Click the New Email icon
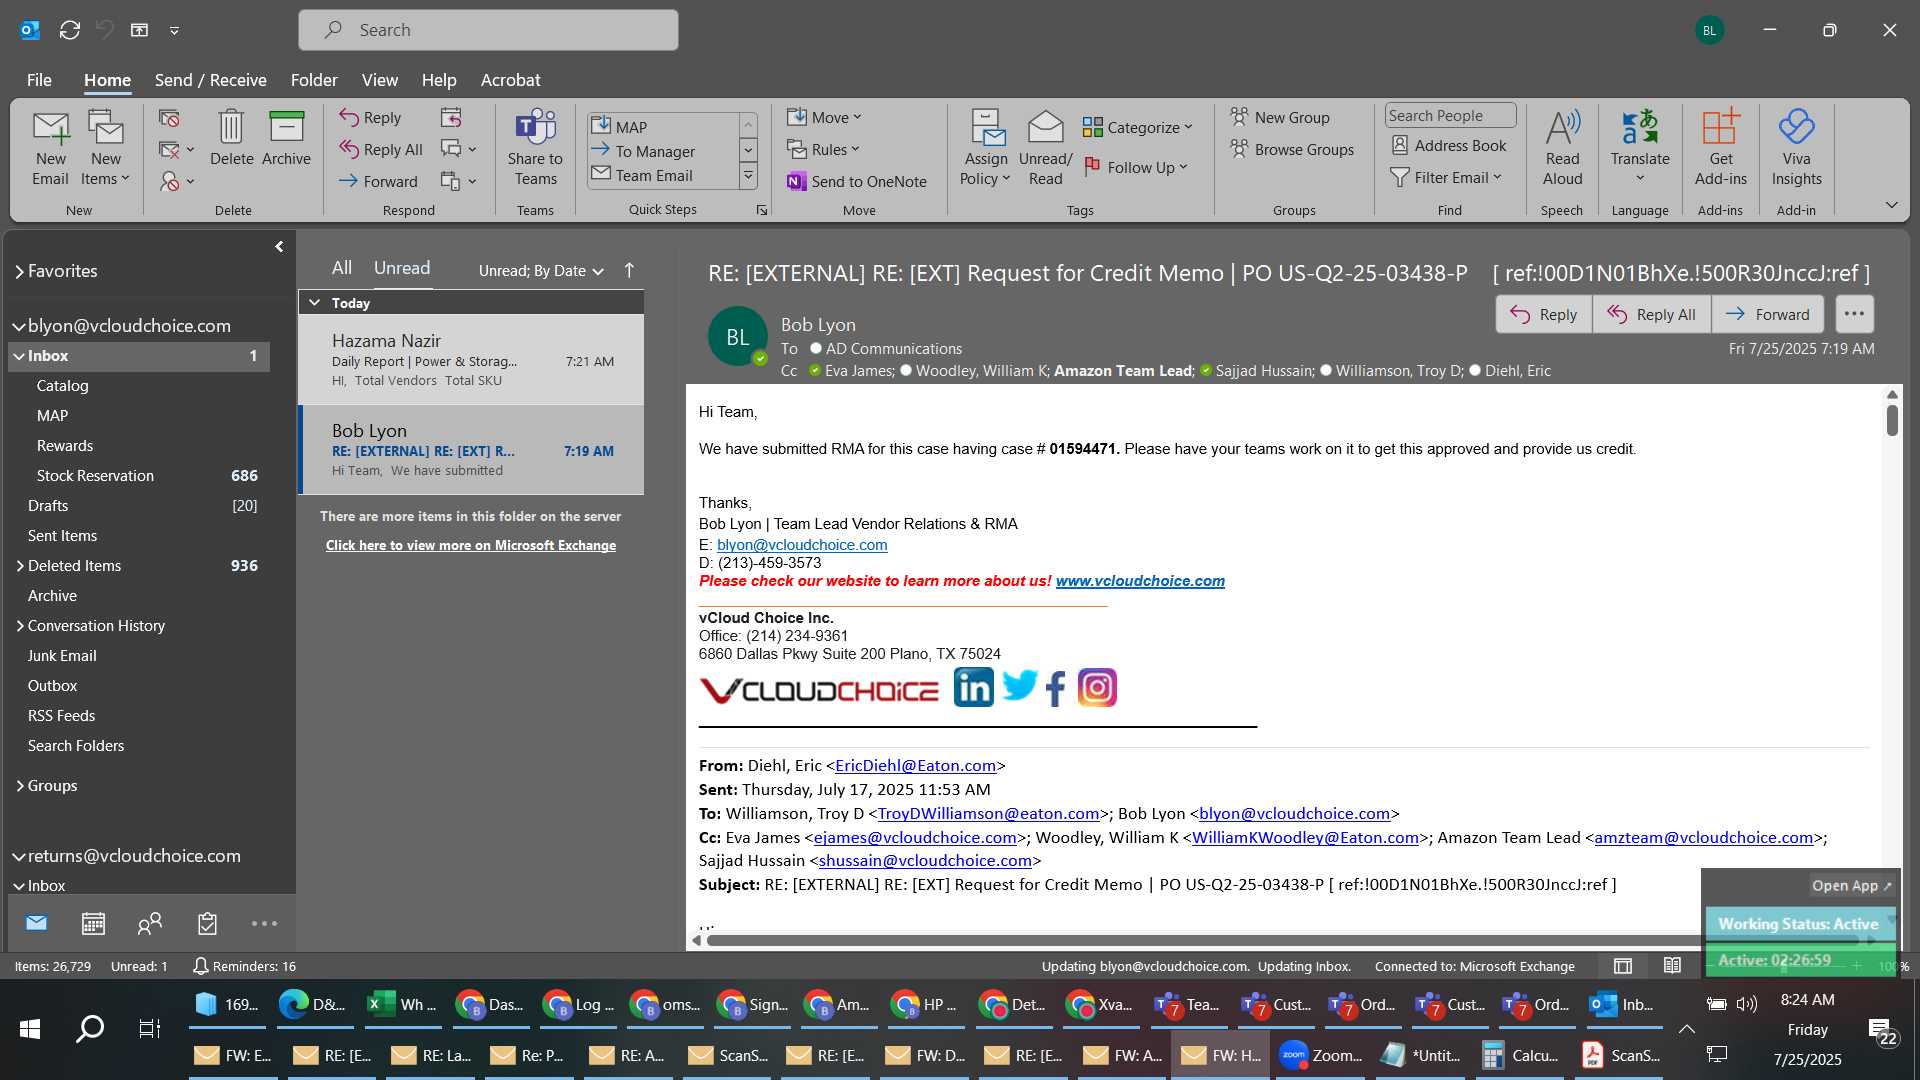The image size is (1920, 1080). pyautogui.click(x=50, y=148)
